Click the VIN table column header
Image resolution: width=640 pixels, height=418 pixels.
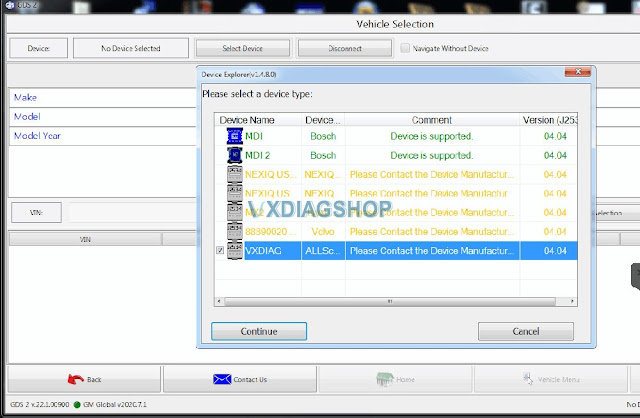[85, 239]
